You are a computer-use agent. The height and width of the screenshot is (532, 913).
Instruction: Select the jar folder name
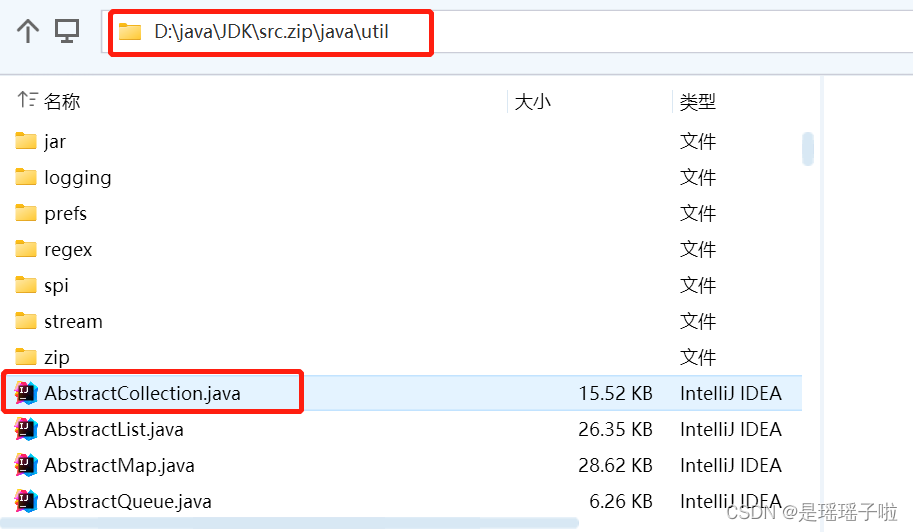click(55, 141)
